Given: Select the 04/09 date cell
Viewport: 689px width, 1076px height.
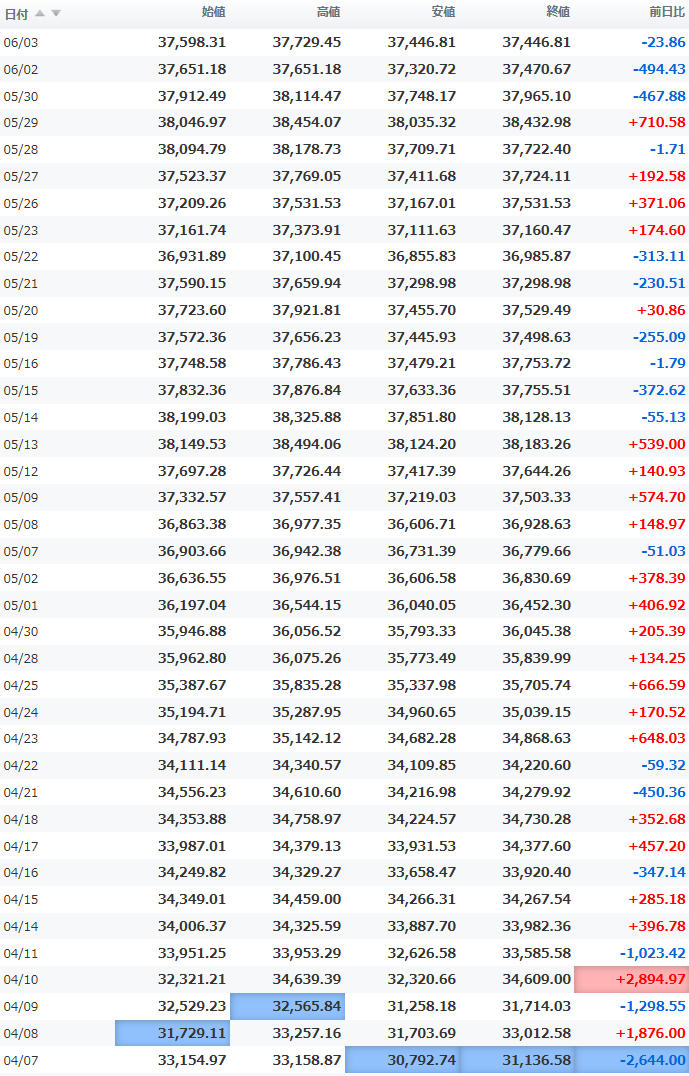Looking at the screenshot, I should 21,1007.
